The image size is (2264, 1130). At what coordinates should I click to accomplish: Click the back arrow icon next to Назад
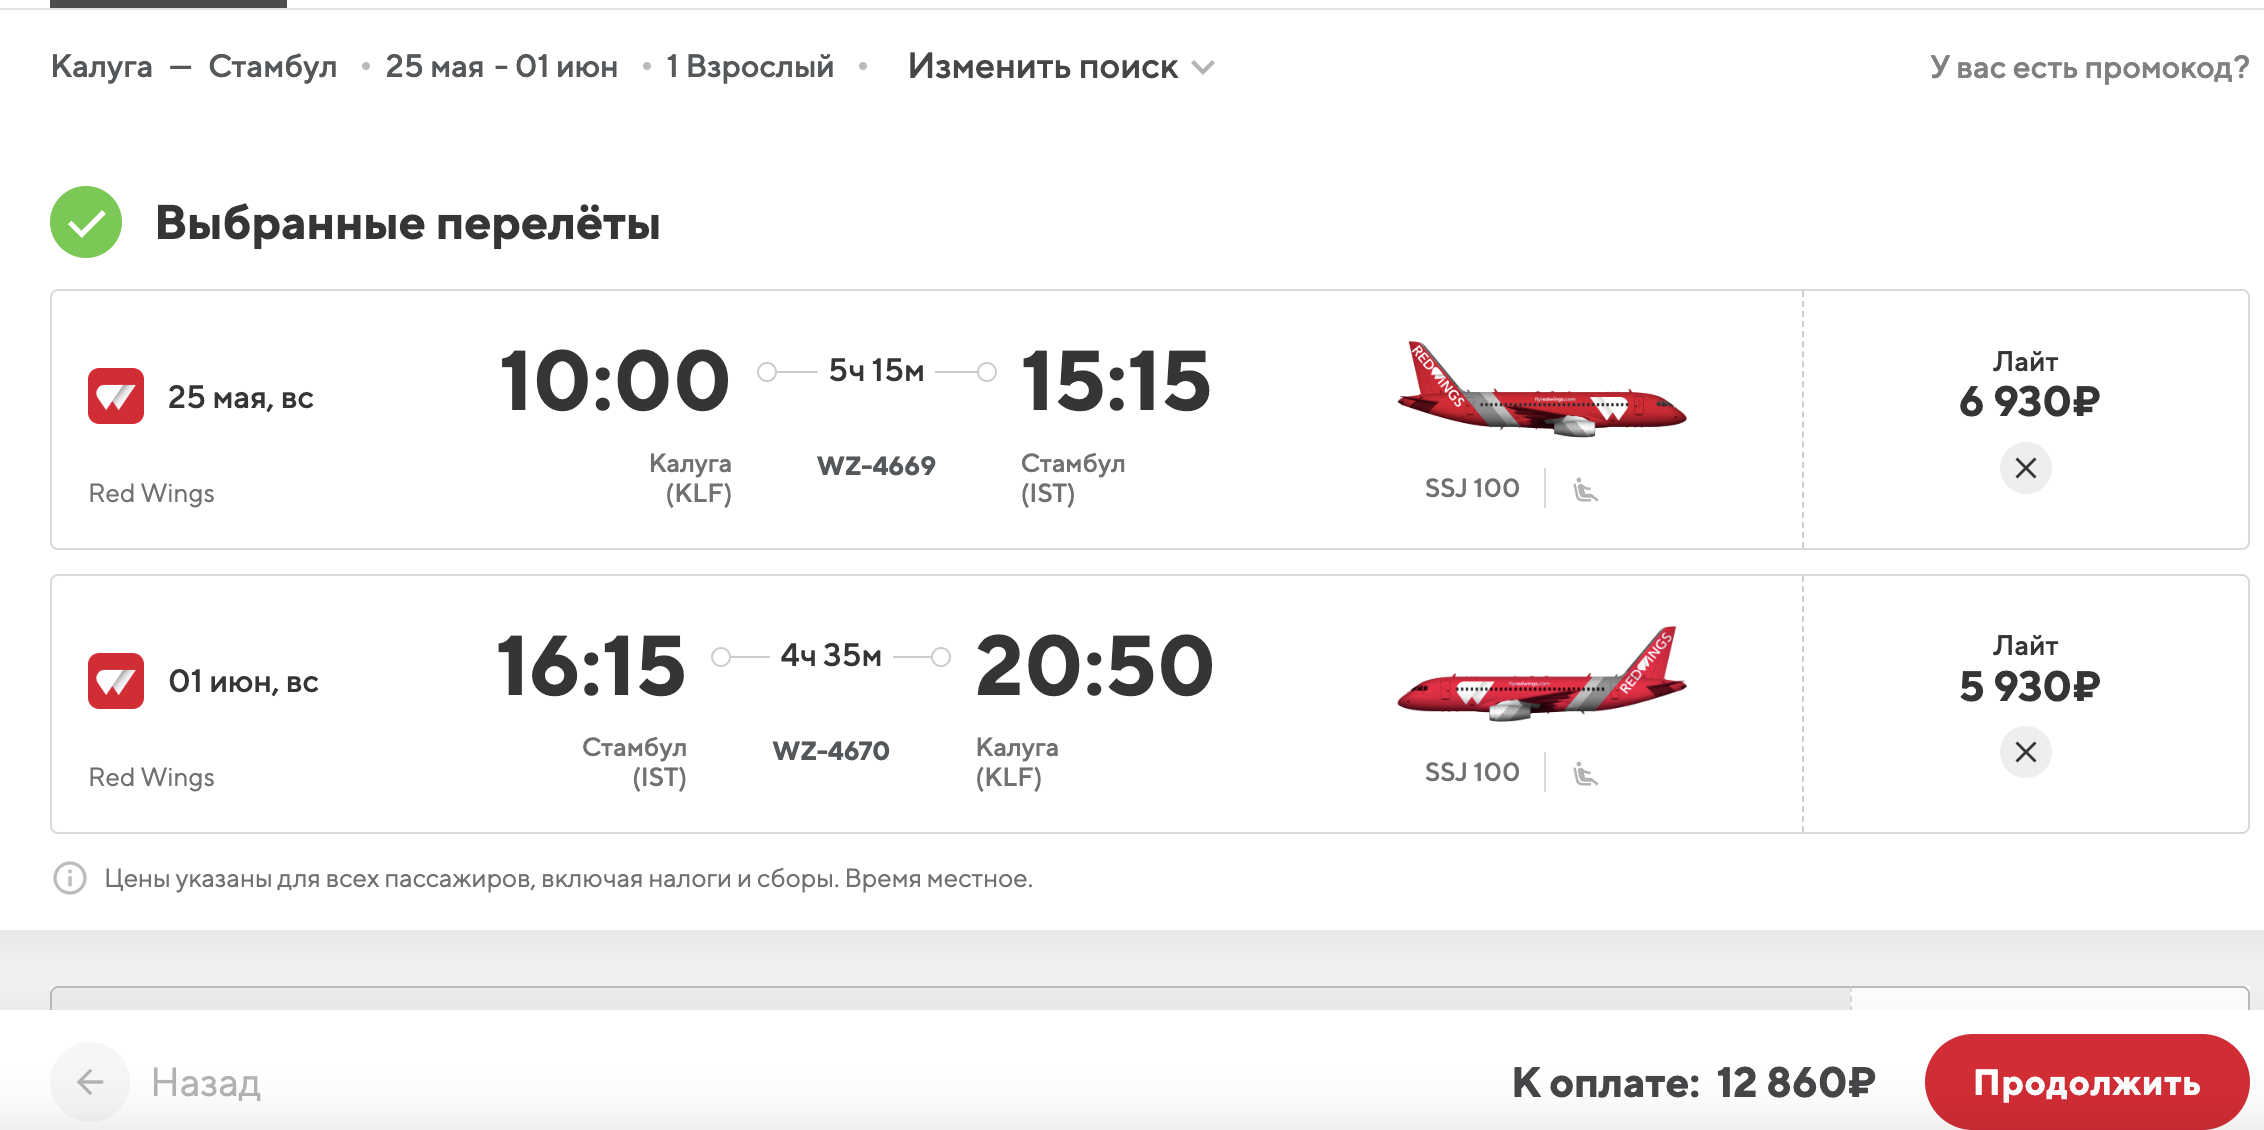click(x=90, y=1082)
